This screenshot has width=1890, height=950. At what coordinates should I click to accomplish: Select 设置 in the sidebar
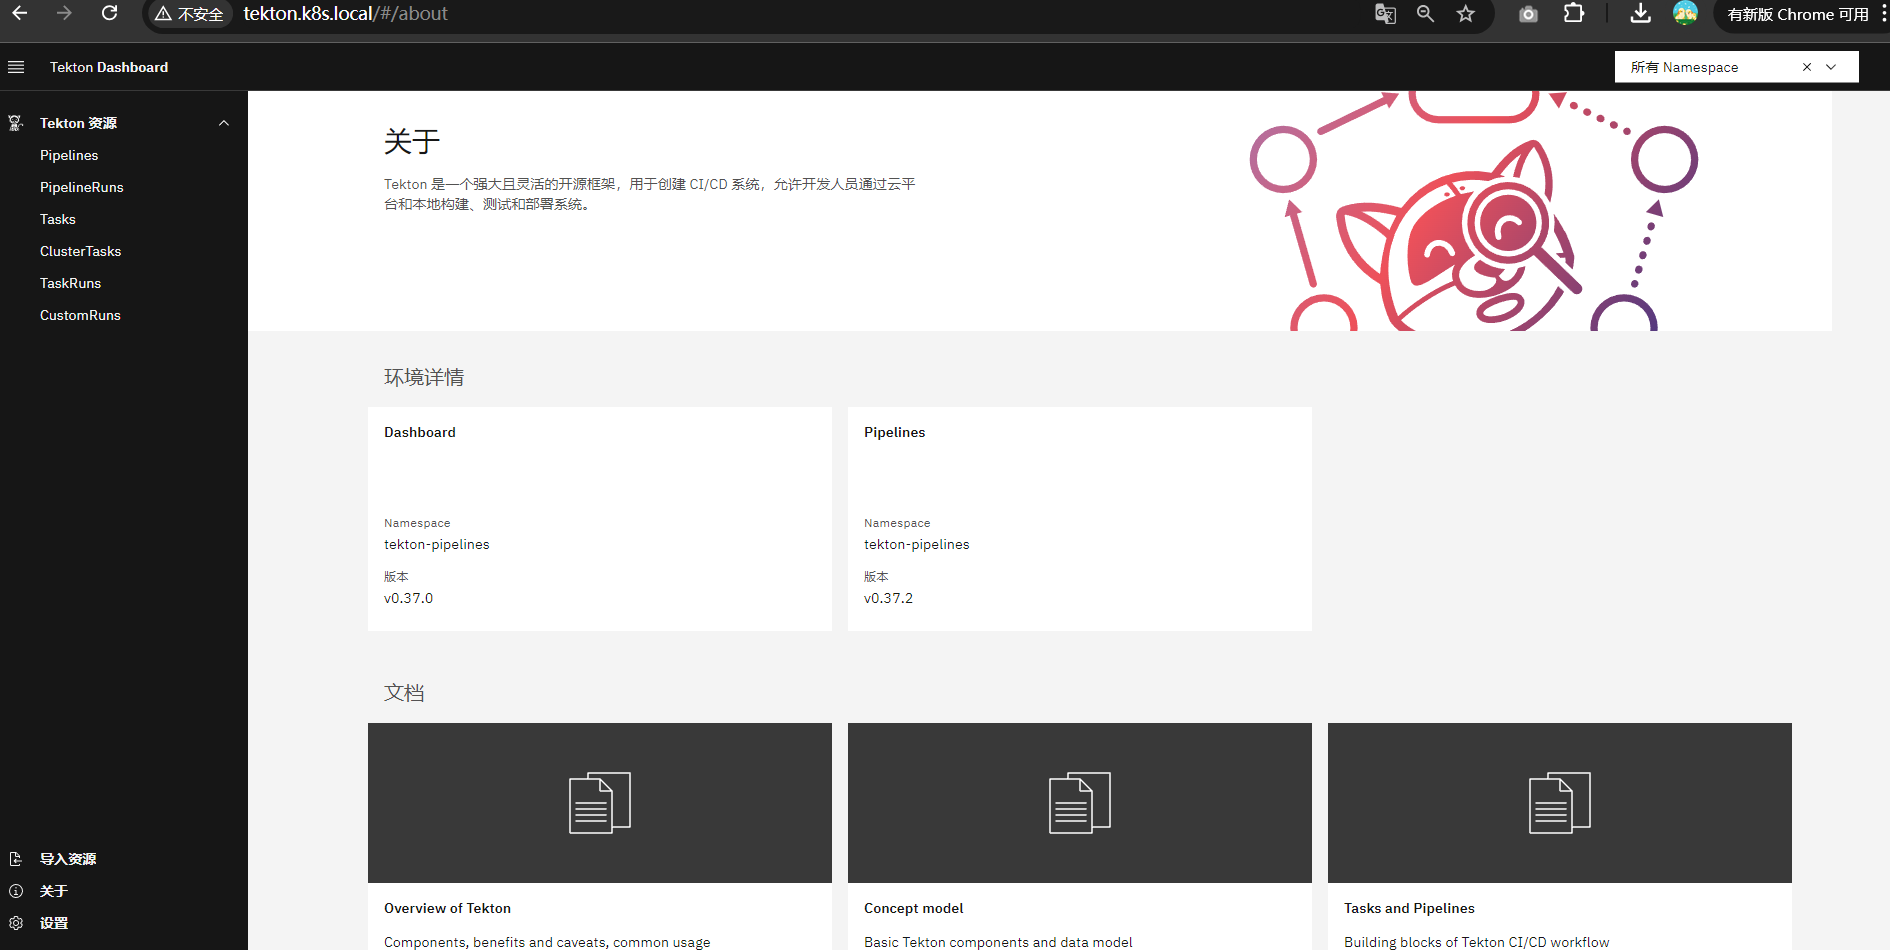tap(54, 923)
